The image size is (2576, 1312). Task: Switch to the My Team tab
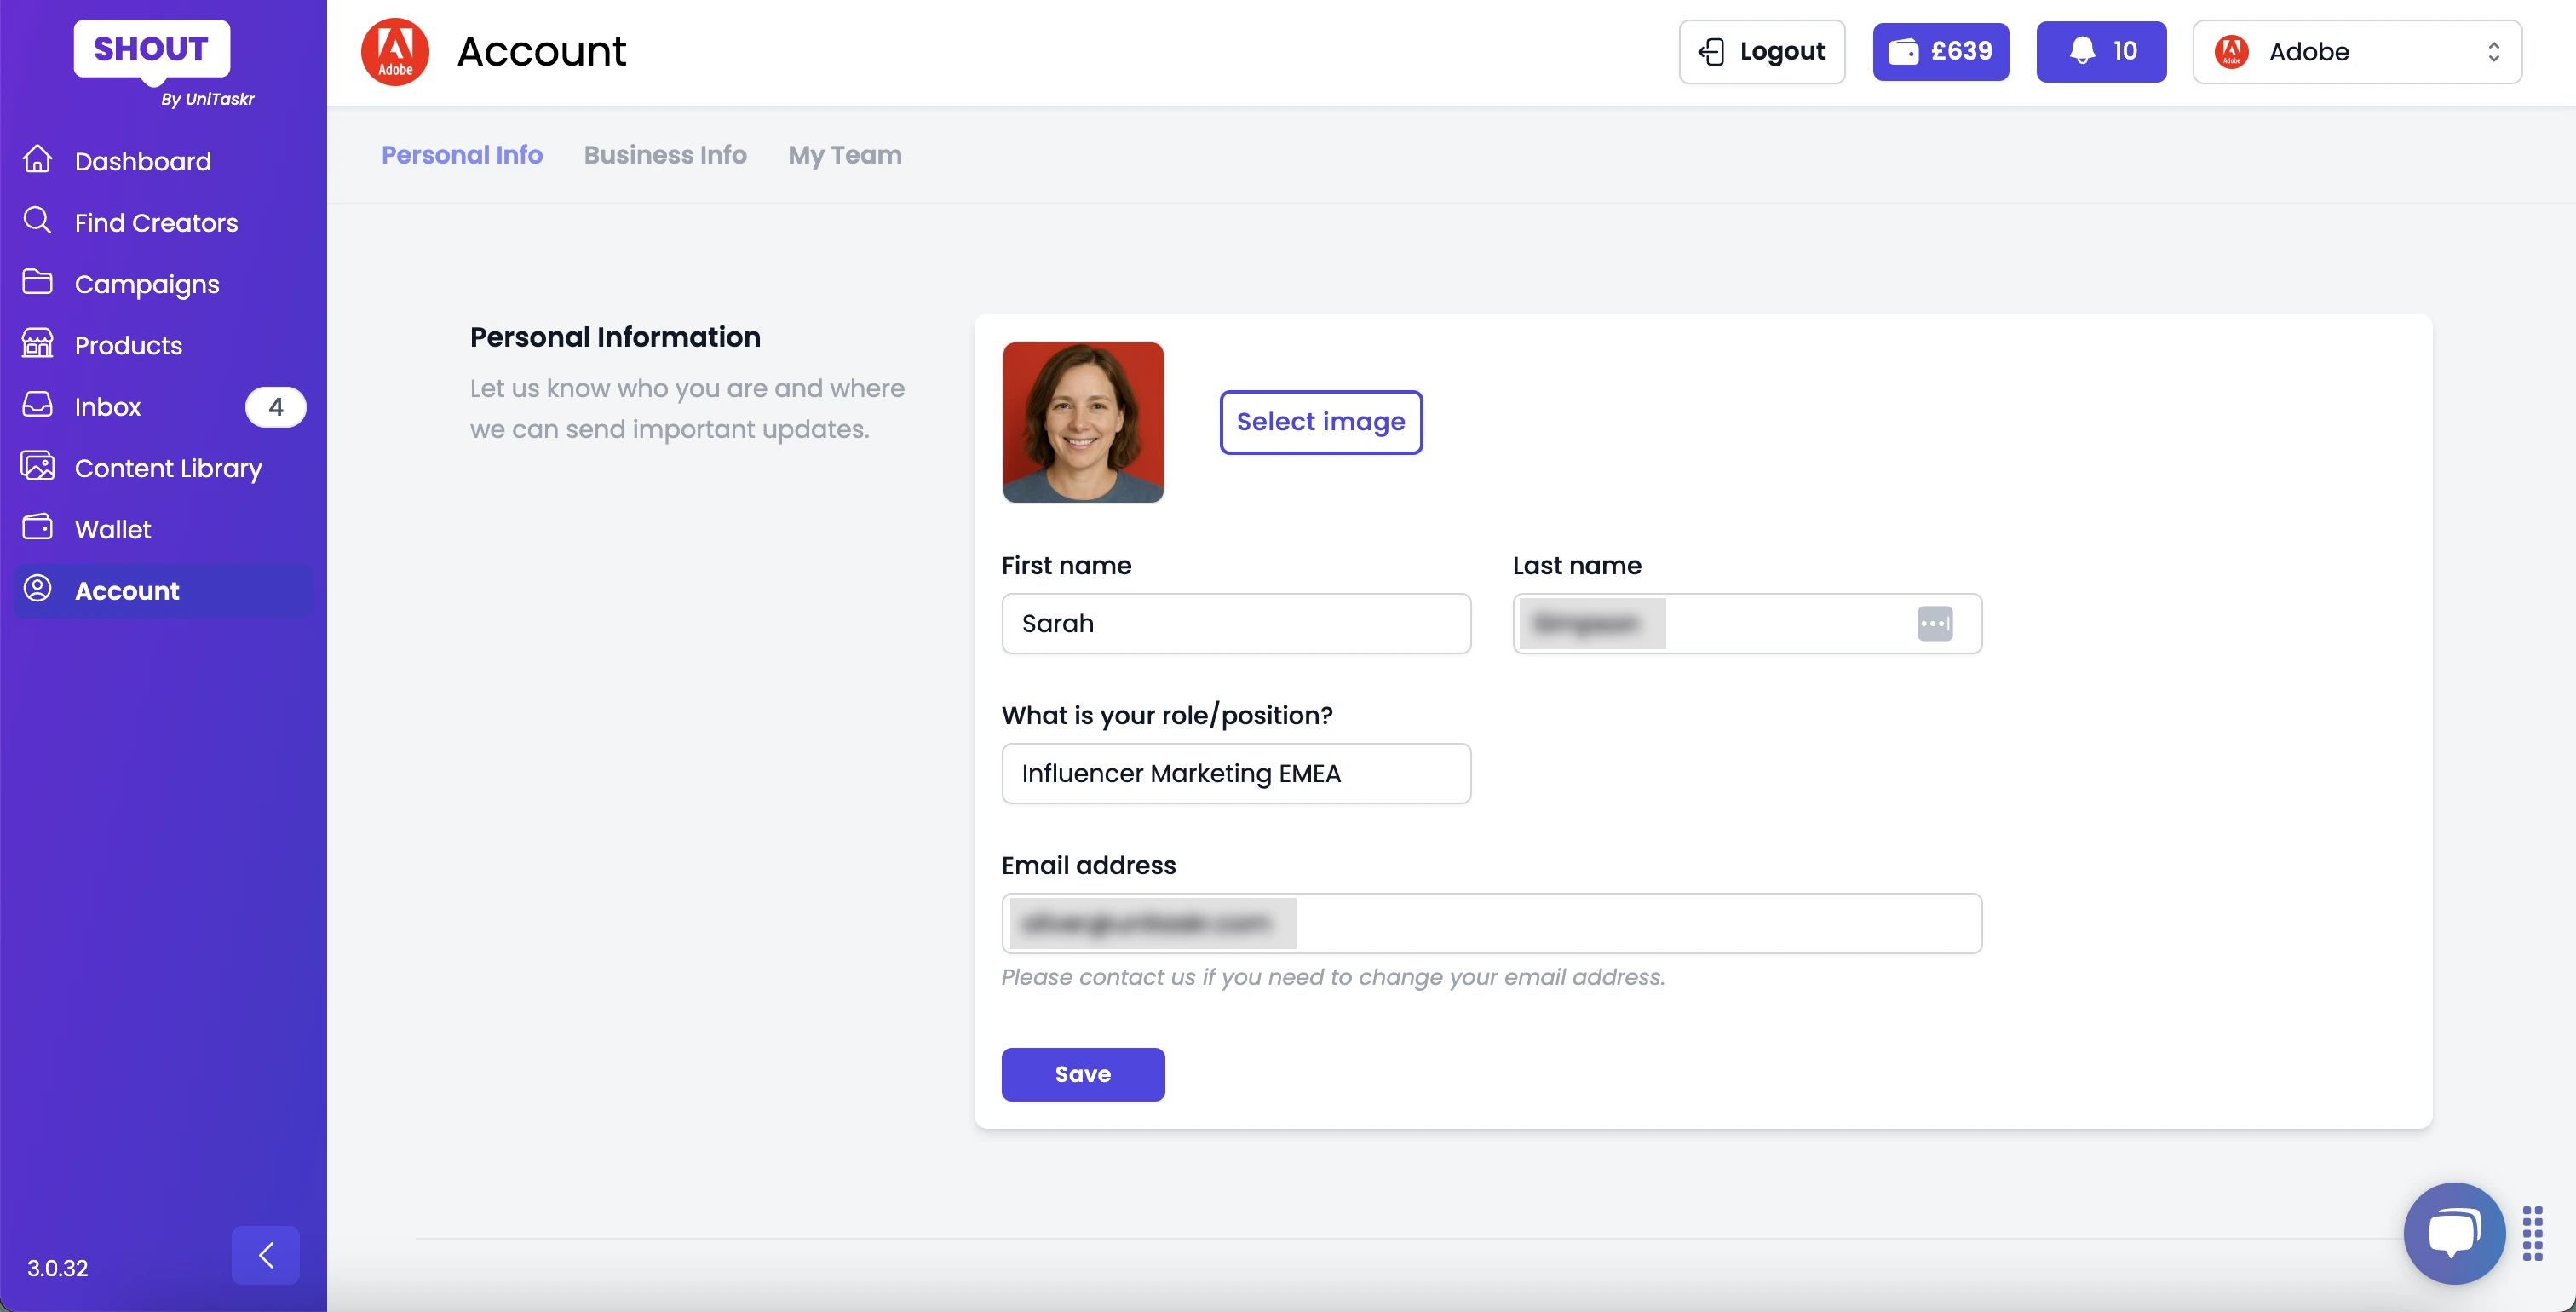[844, 155]
